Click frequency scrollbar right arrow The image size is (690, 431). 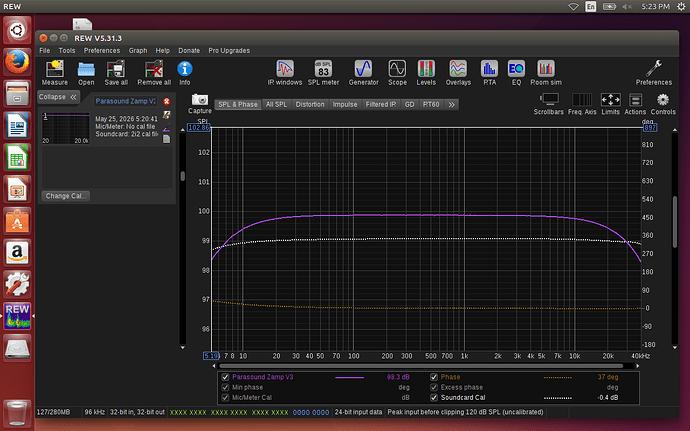coord(637,366)
